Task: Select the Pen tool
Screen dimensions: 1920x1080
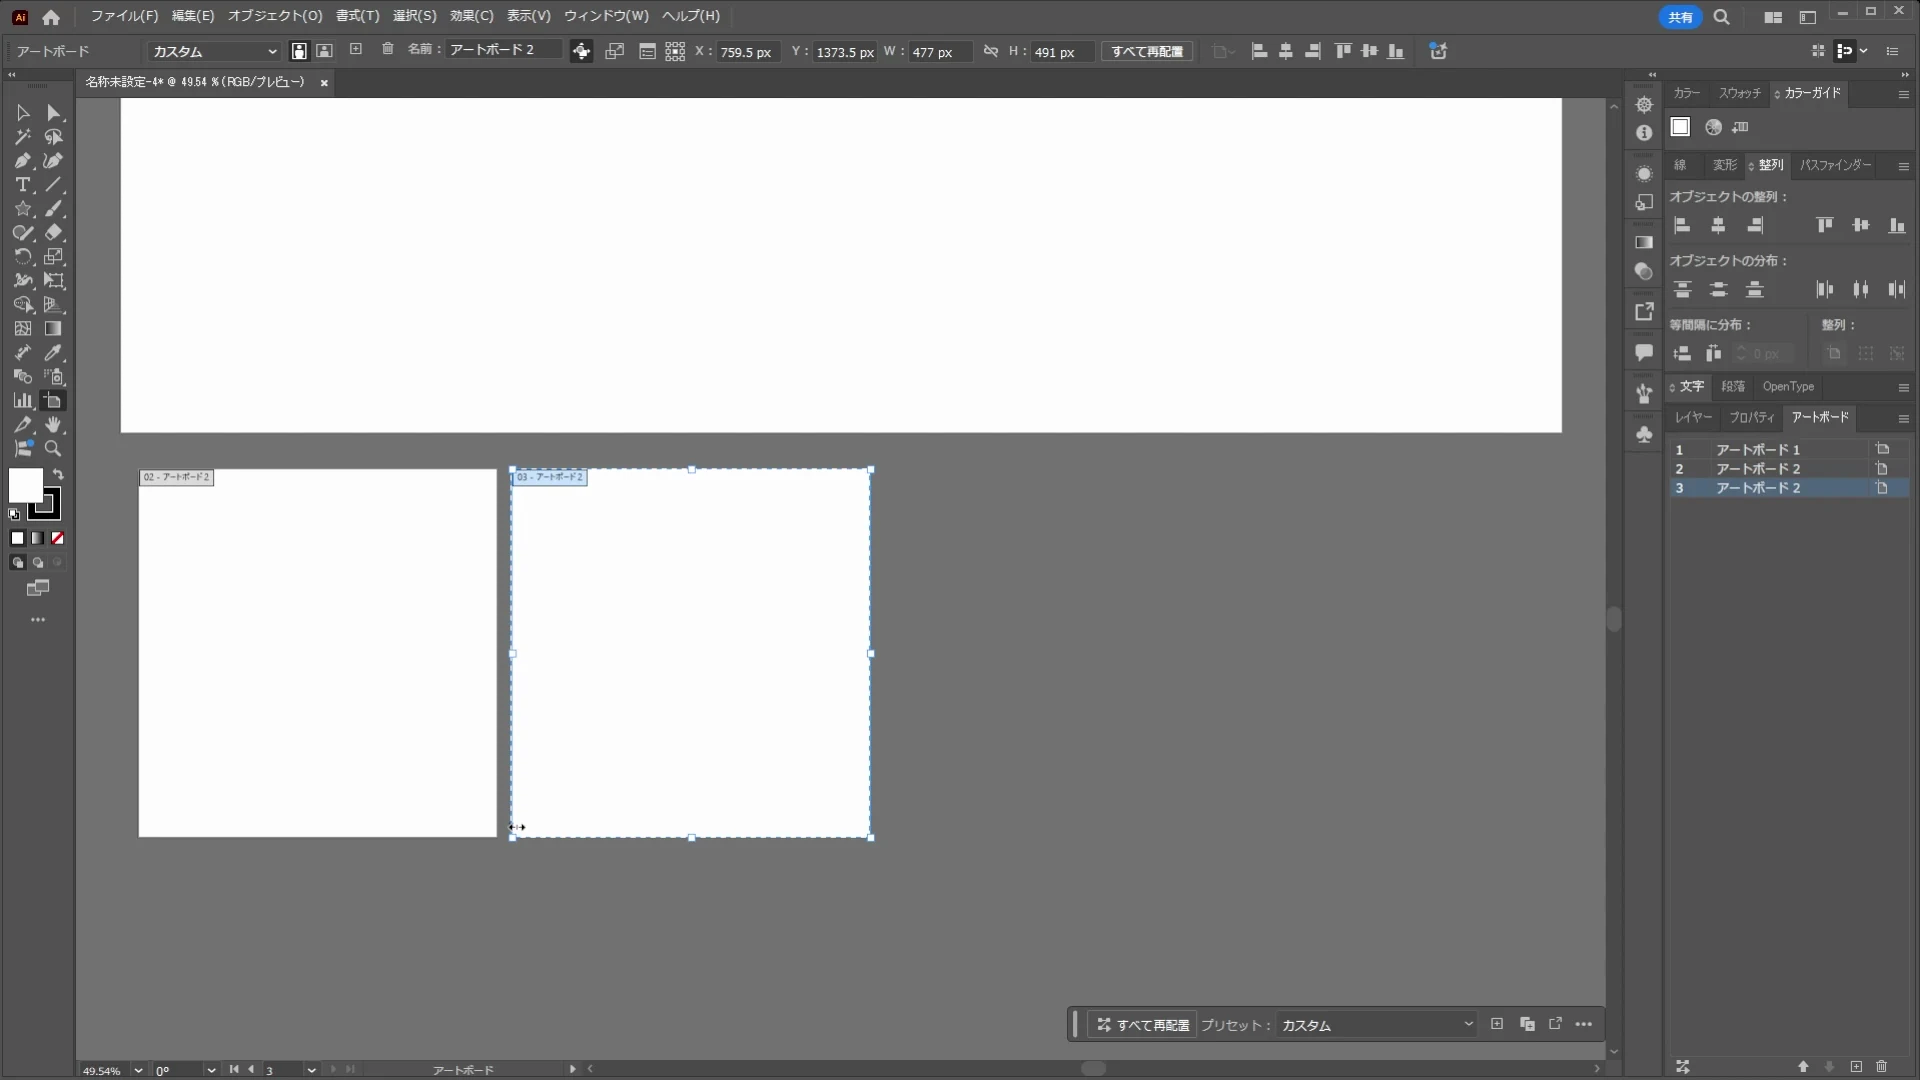Action: tap(22, 161)
